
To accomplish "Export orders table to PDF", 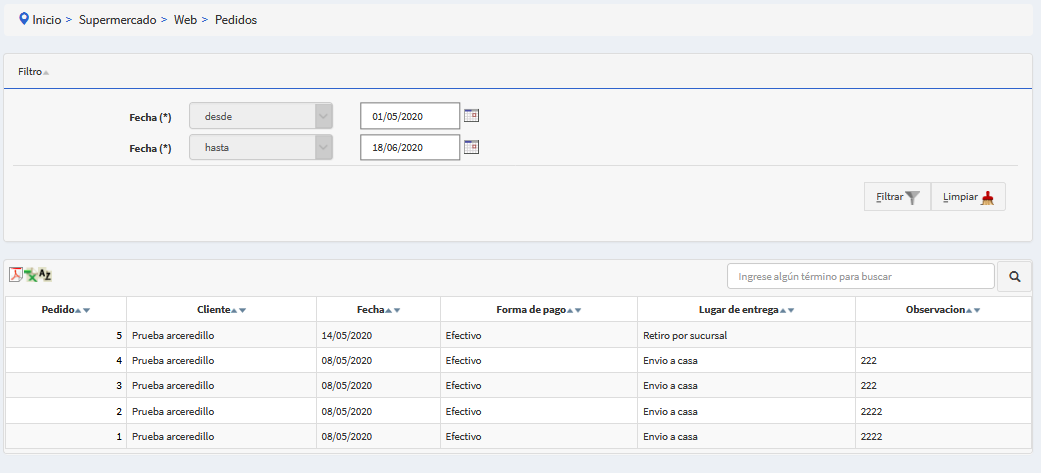I will pyautogui.click(x=15, y=275).
